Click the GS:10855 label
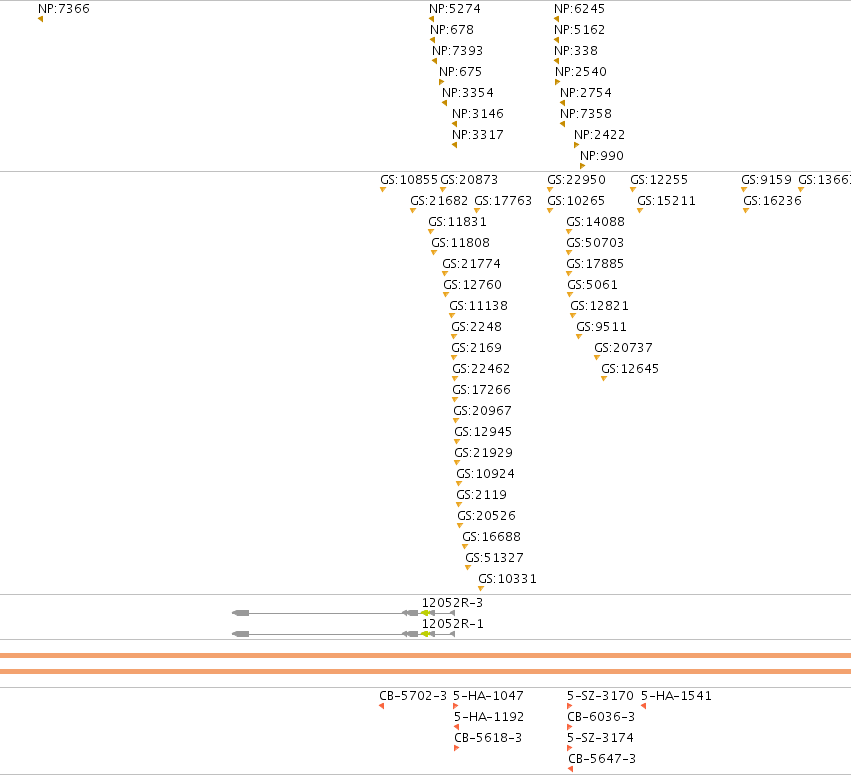 tap(409, 180)
